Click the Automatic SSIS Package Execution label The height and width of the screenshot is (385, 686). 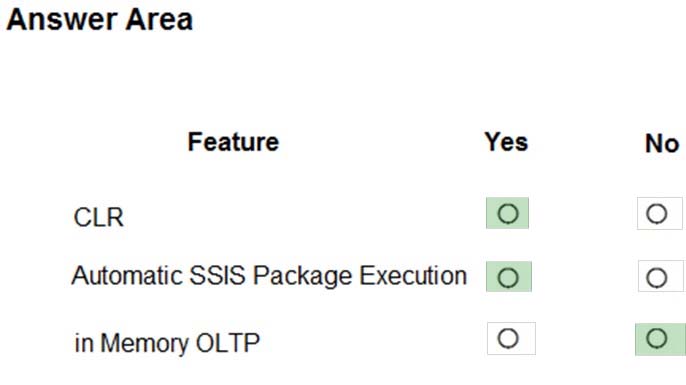pyautogui.click(x=269, y=276)
